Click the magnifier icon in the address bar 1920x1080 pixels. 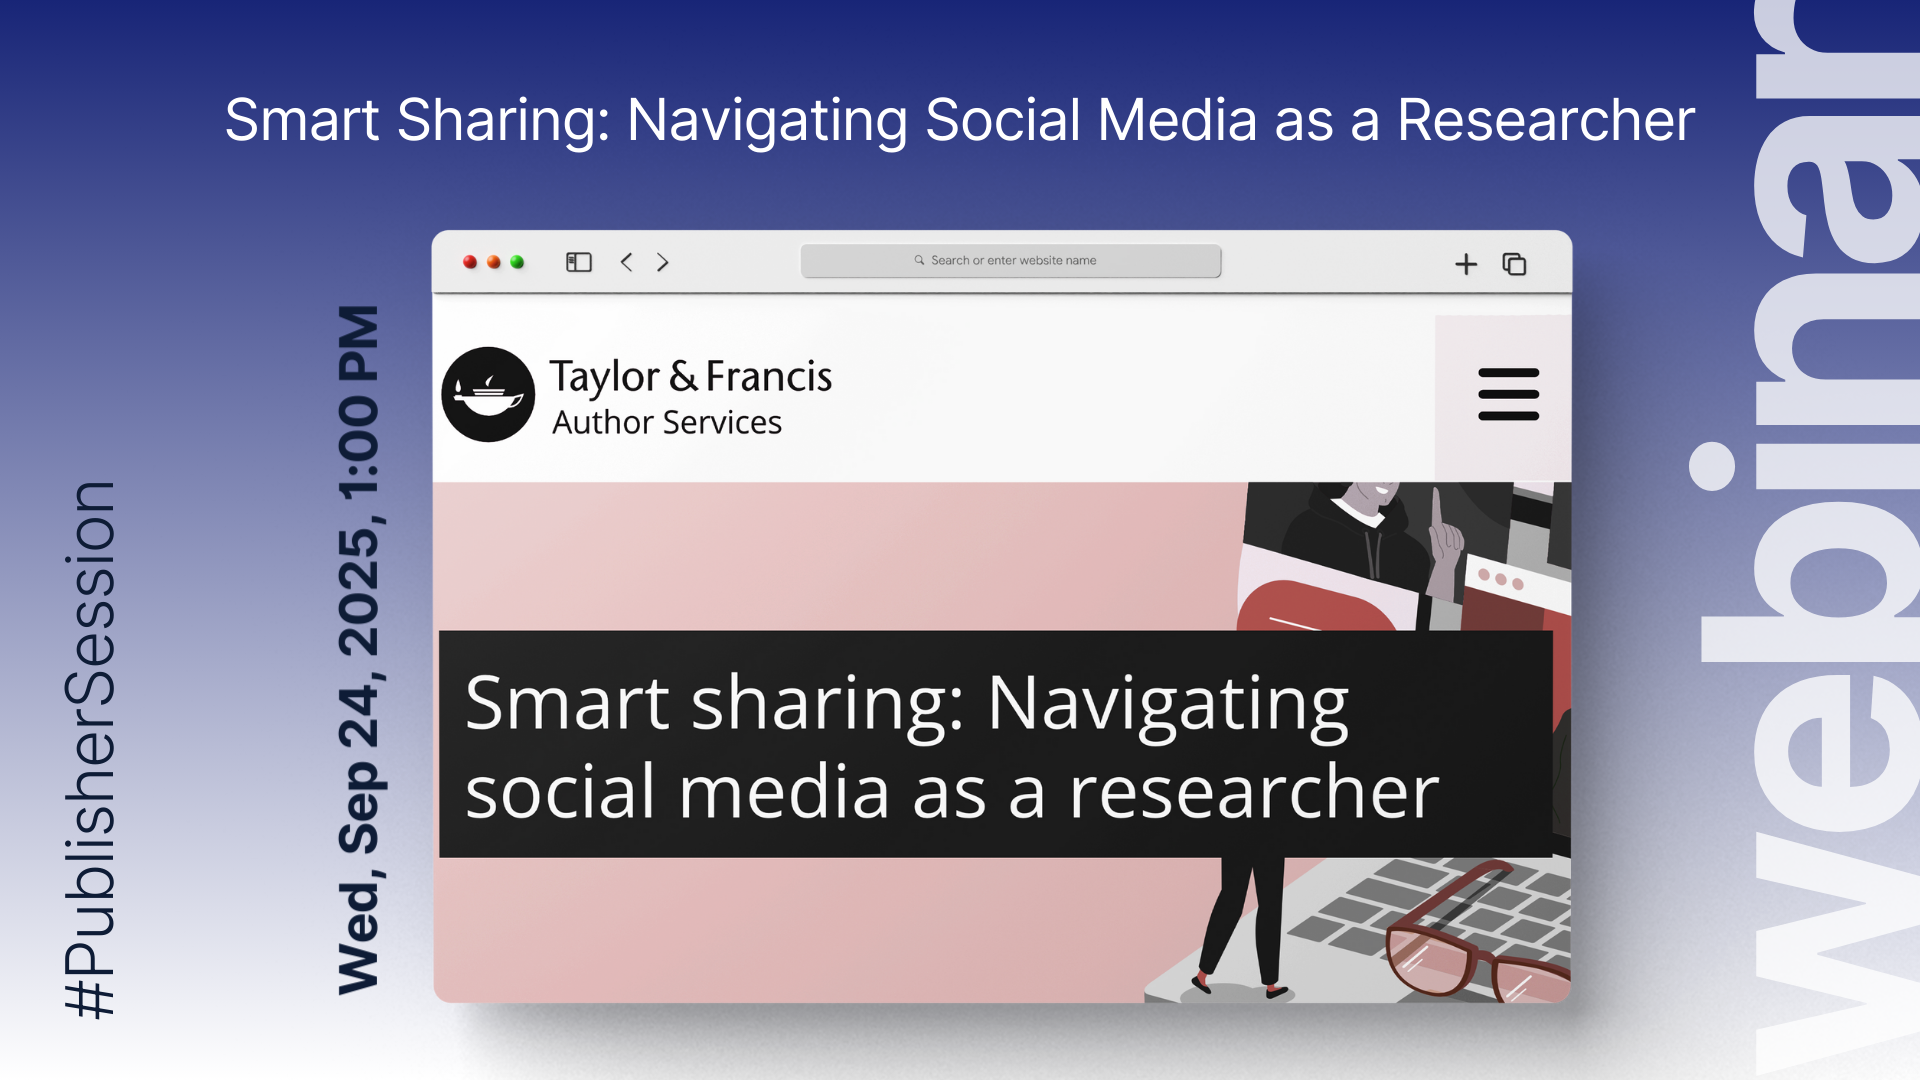919,260
